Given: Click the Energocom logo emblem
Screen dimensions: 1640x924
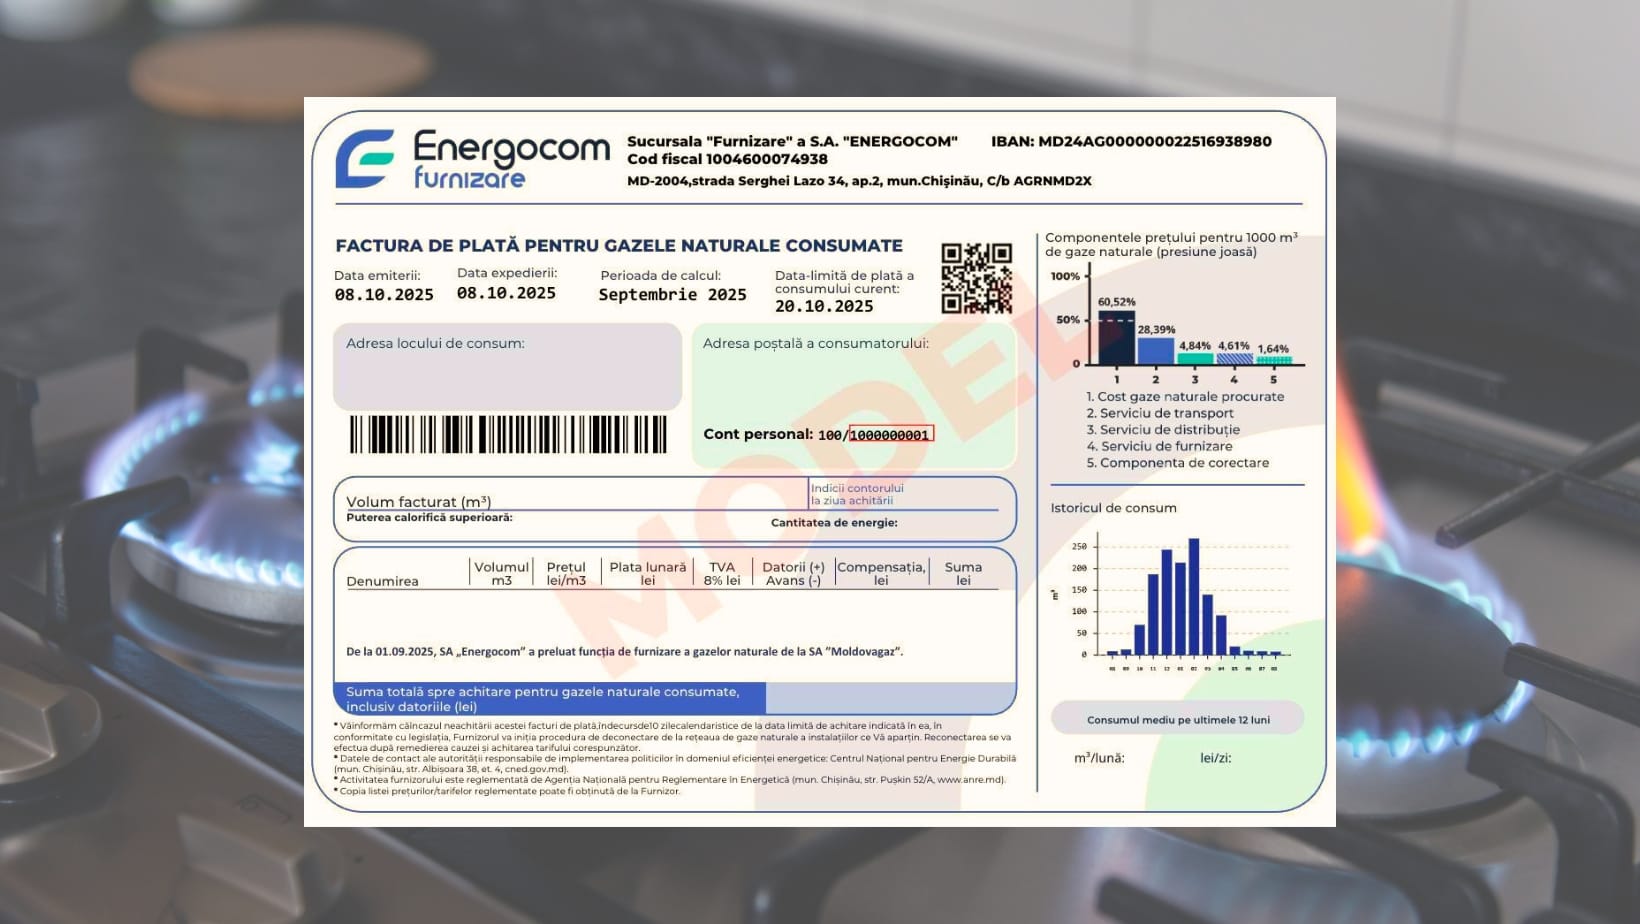Looking at the screenshot, I should click(x=364, y=159).
